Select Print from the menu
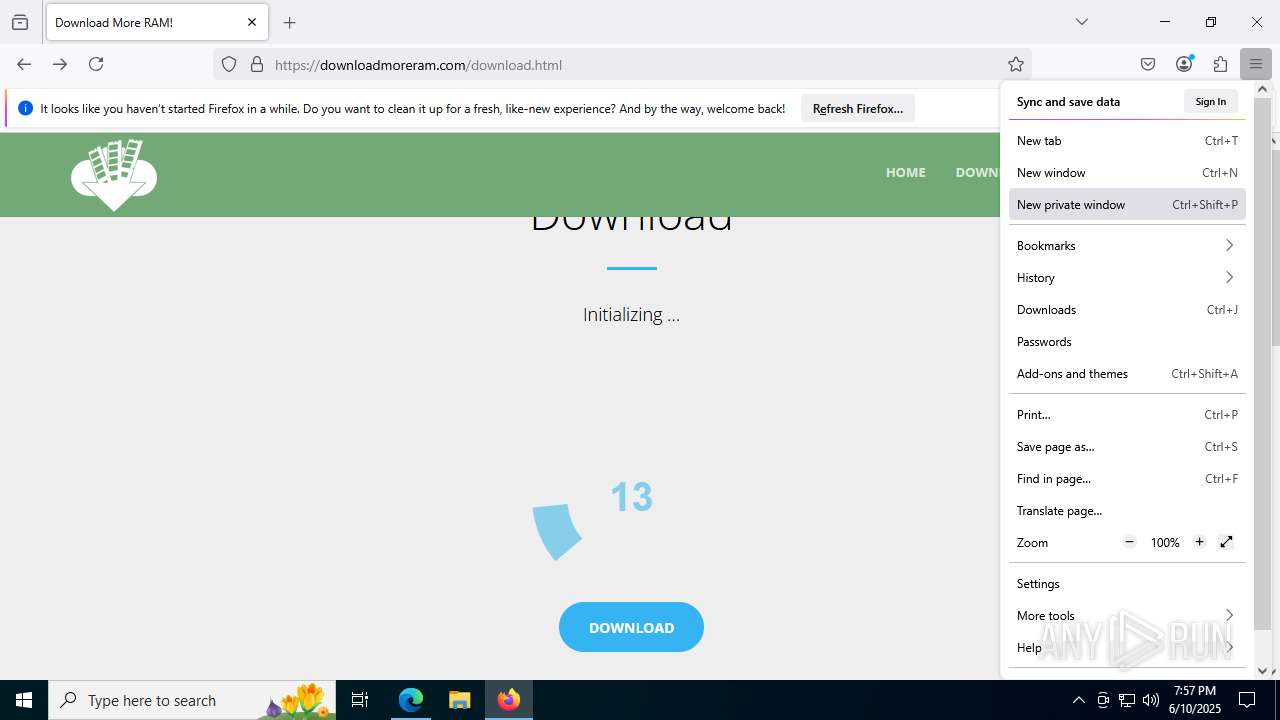 (x=1127, y=415)
